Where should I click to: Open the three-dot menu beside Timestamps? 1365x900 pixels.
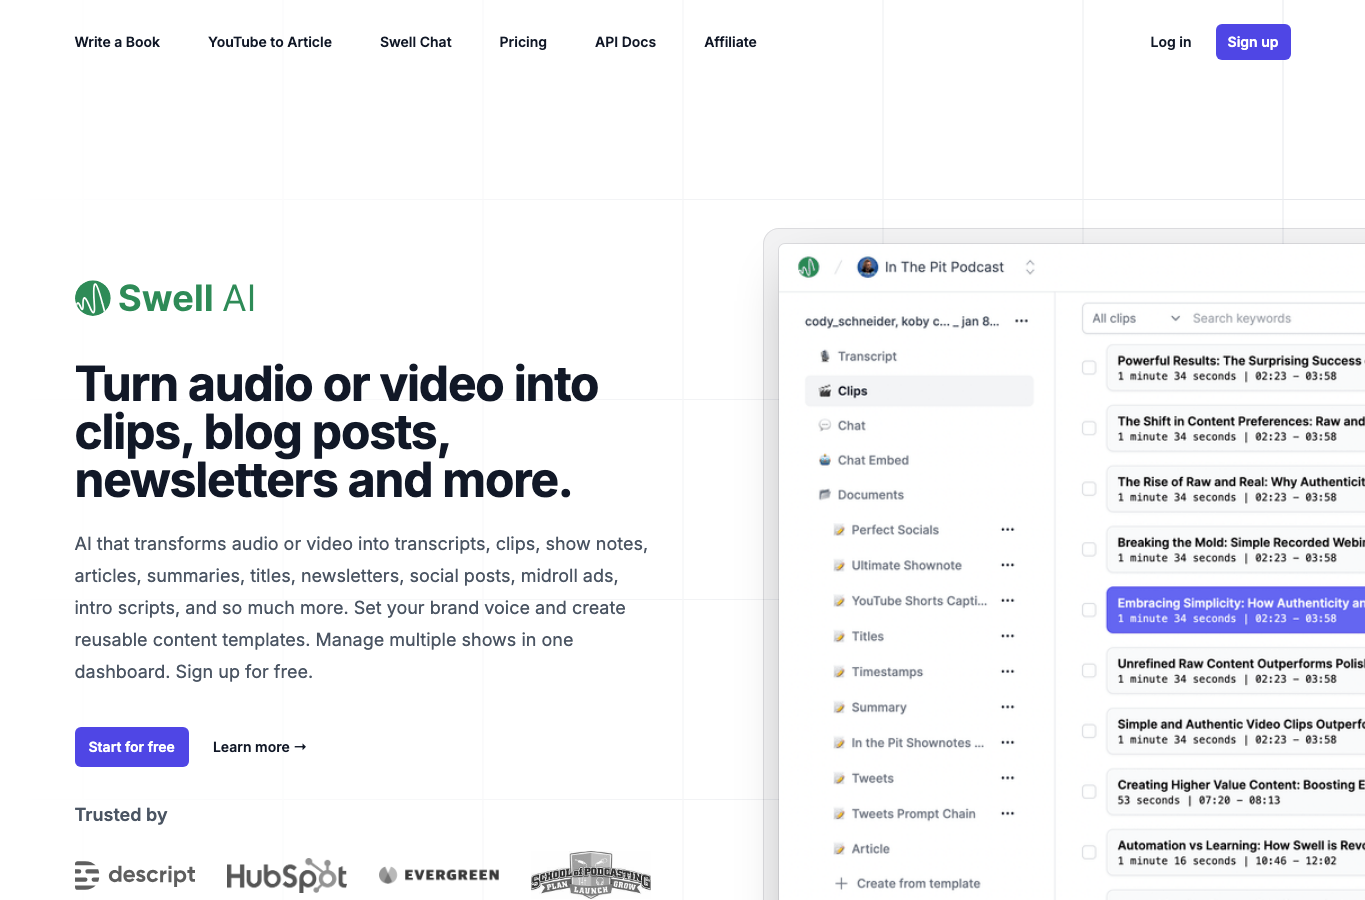point(1008,672)
